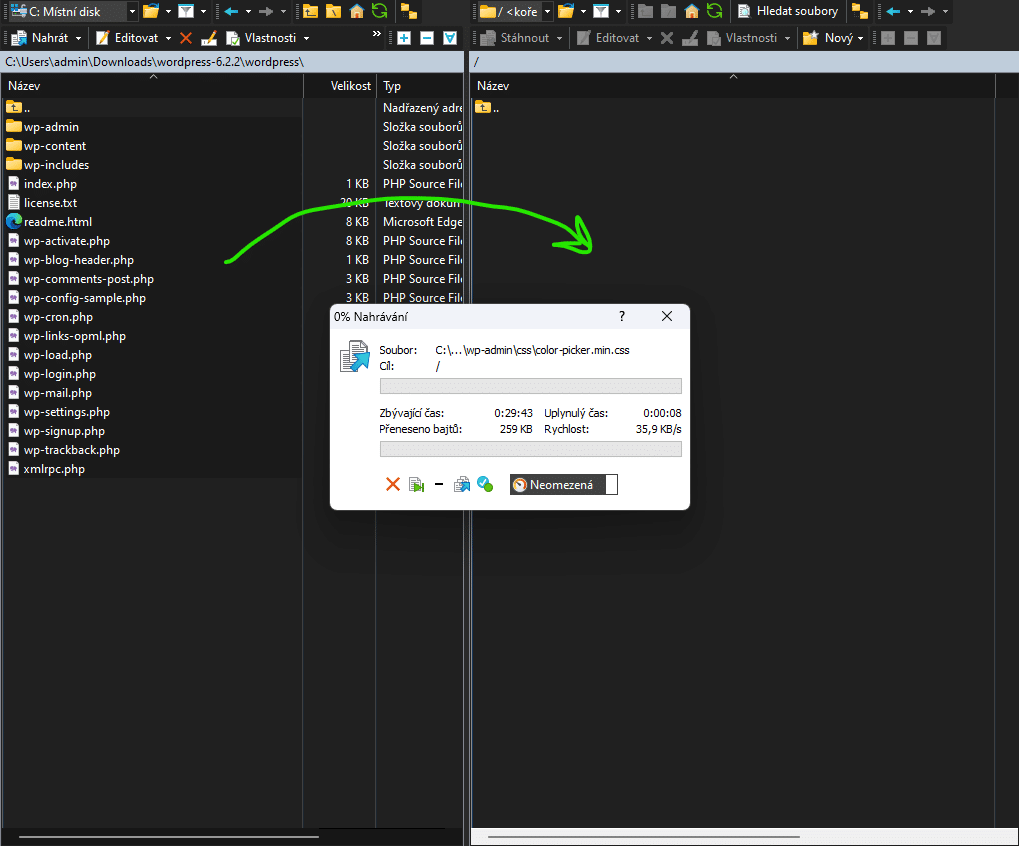Sort local files by Velikost column
1019x846 pixels.
340,86
